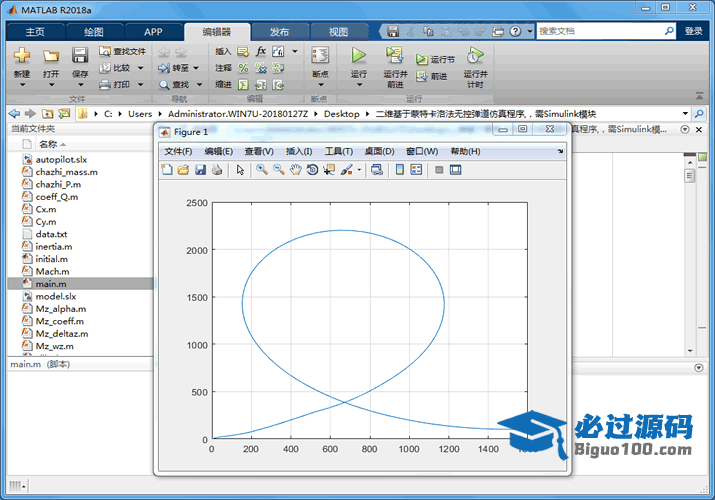Toggle the Data Cursor tool
715x500 pixels.
pos(329,170)
